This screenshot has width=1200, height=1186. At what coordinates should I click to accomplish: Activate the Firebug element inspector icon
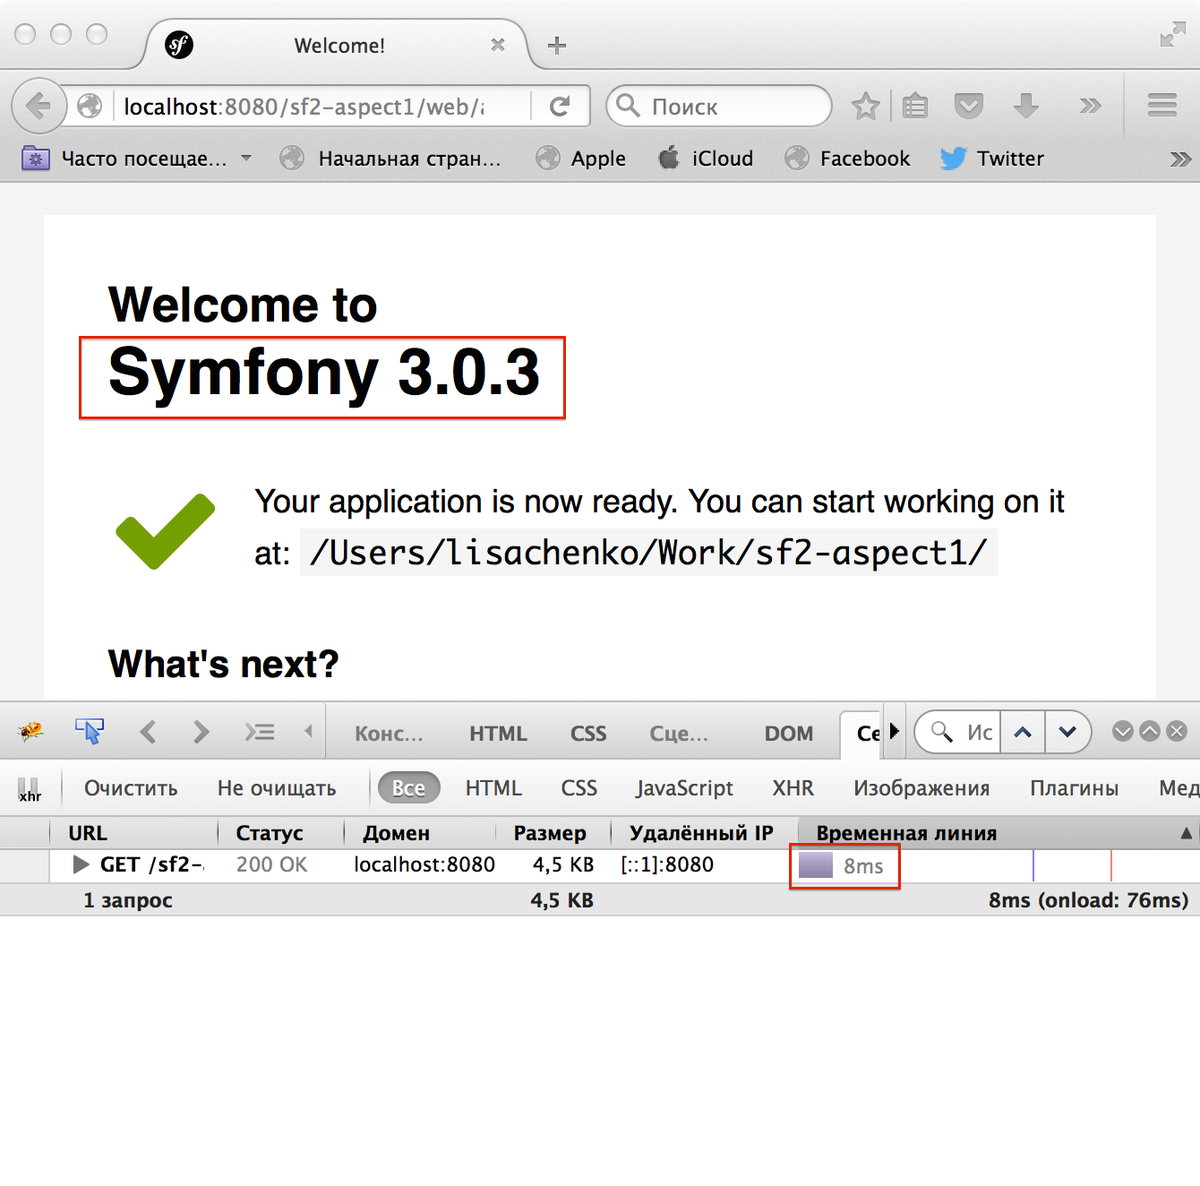click(90, 732)
